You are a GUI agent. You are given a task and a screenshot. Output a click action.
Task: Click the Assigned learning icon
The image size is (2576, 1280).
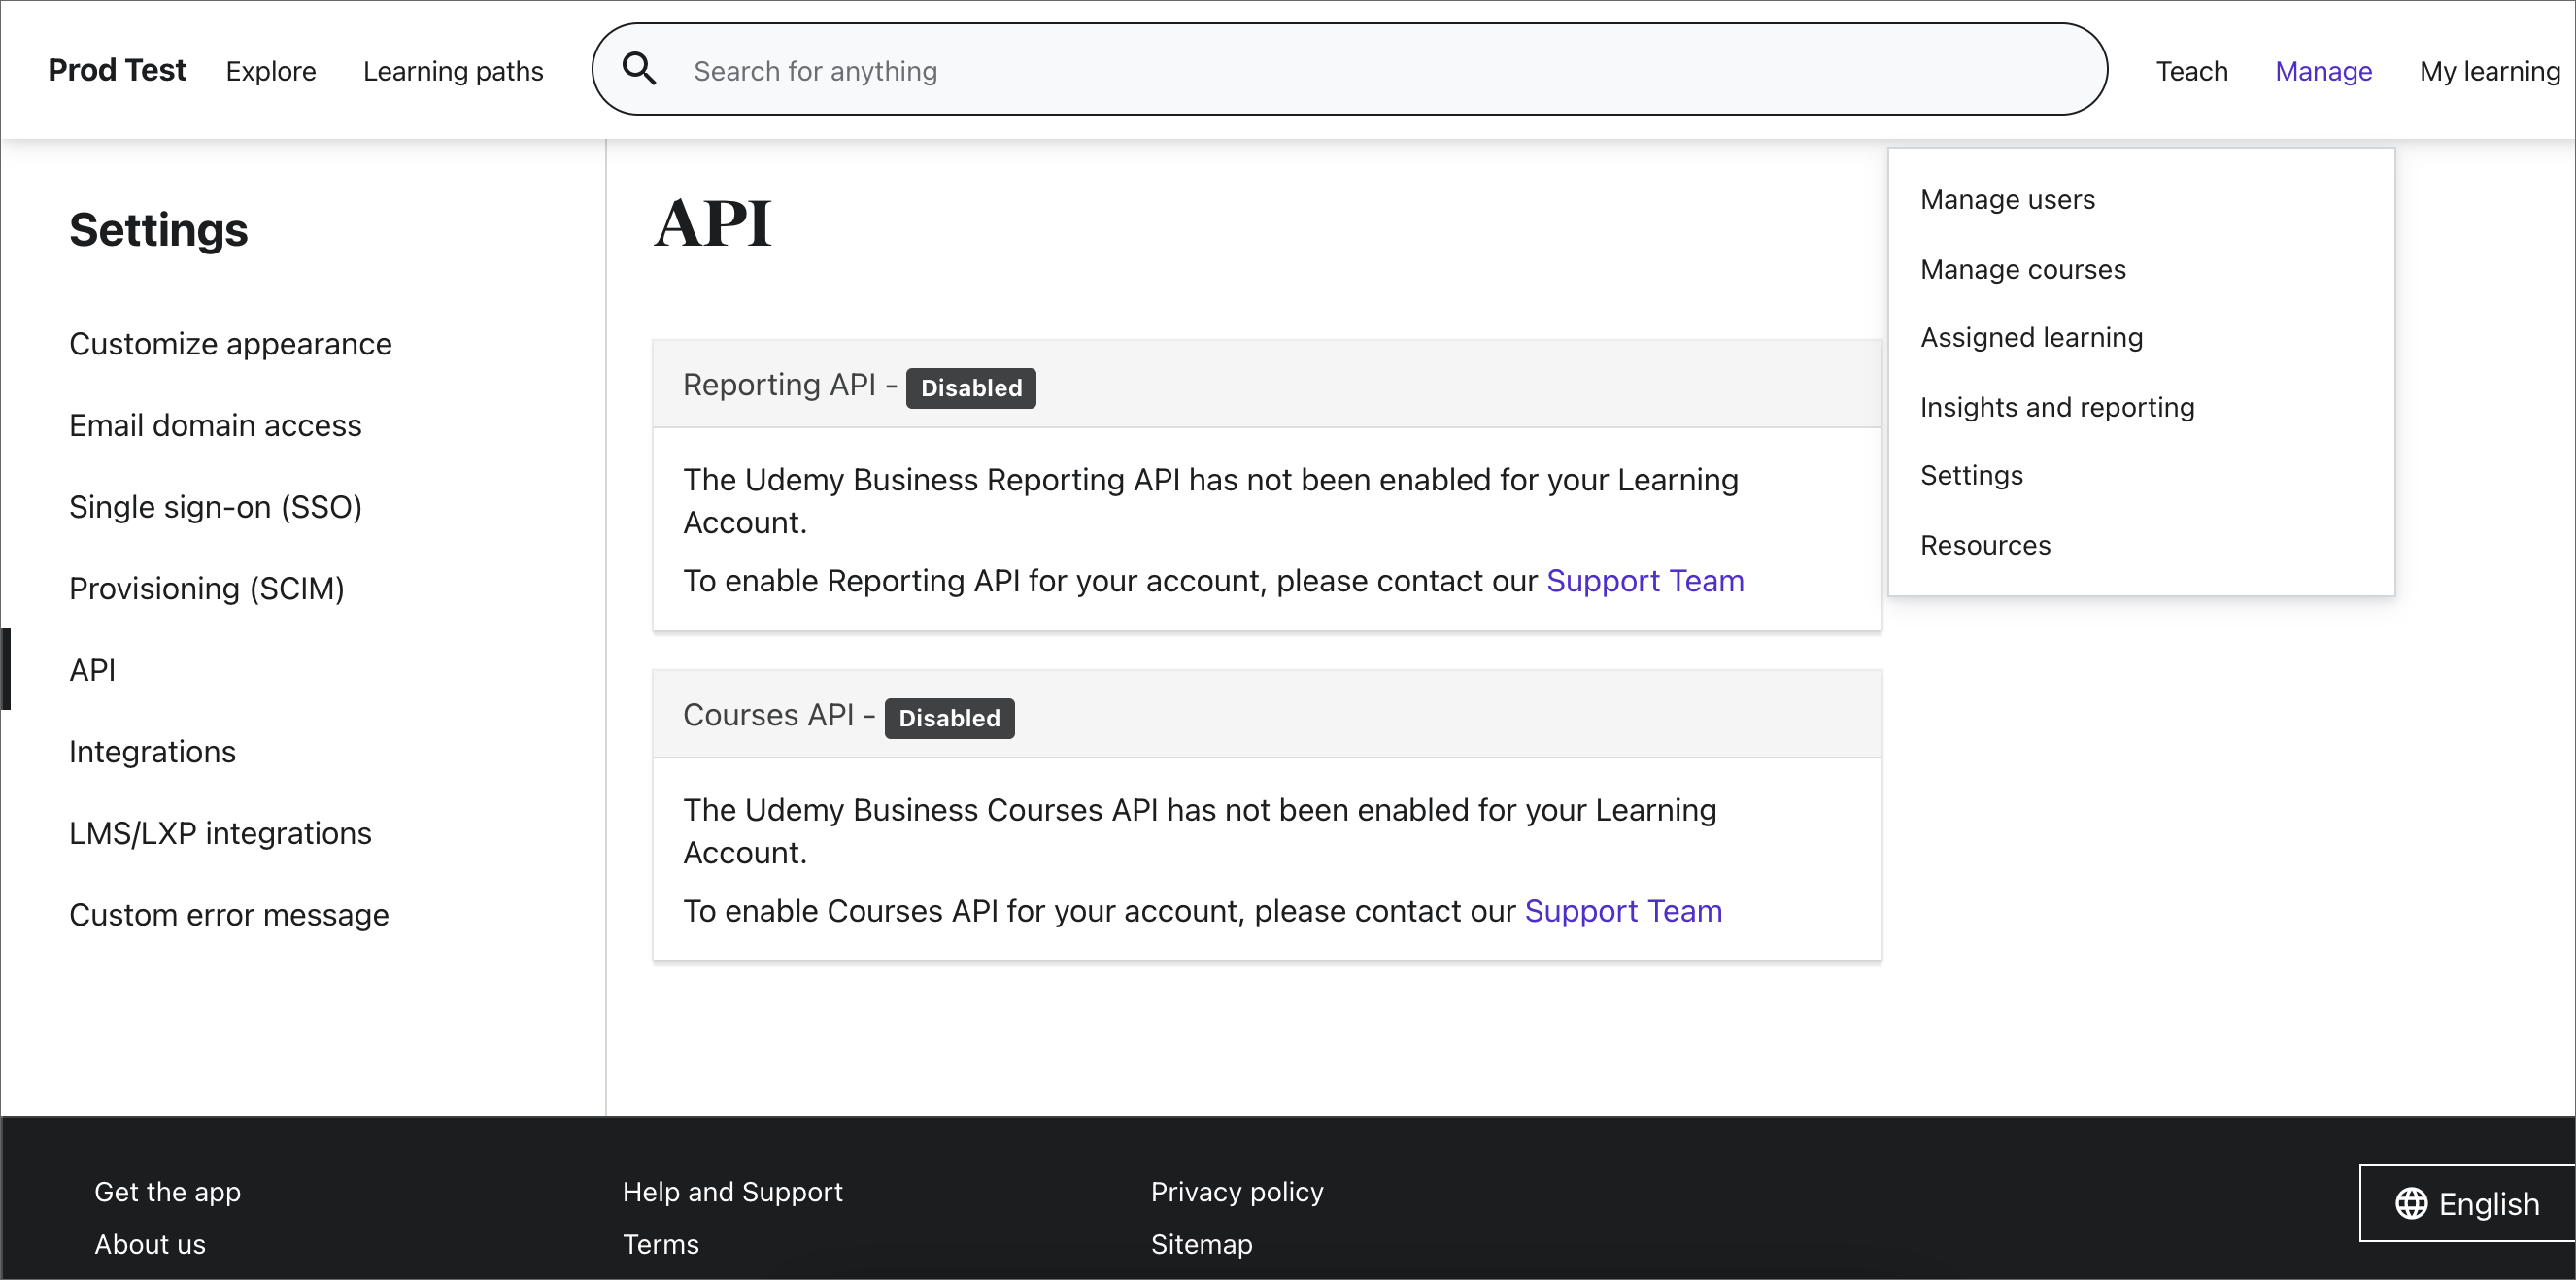[2032, 337]
